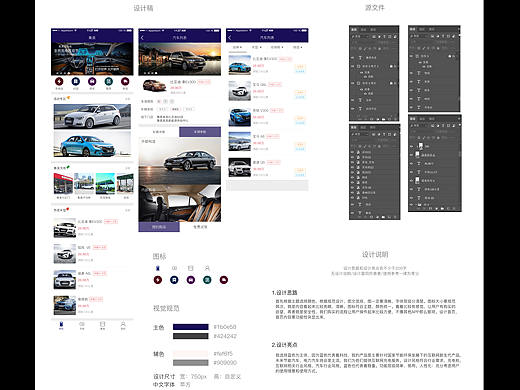520x390 pixels.
Task: Switch to white left tab on car detail
Action: pos(159,132)
